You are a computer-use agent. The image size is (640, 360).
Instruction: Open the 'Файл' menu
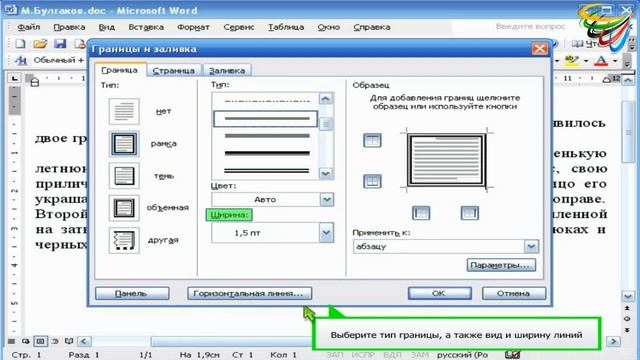[29, 27]
